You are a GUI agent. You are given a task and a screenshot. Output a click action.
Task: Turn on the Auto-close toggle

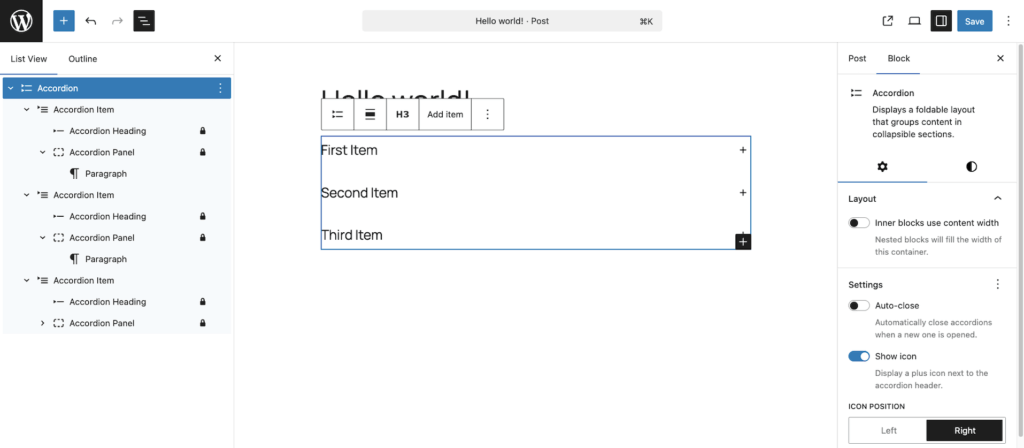[x=859, y=305]
